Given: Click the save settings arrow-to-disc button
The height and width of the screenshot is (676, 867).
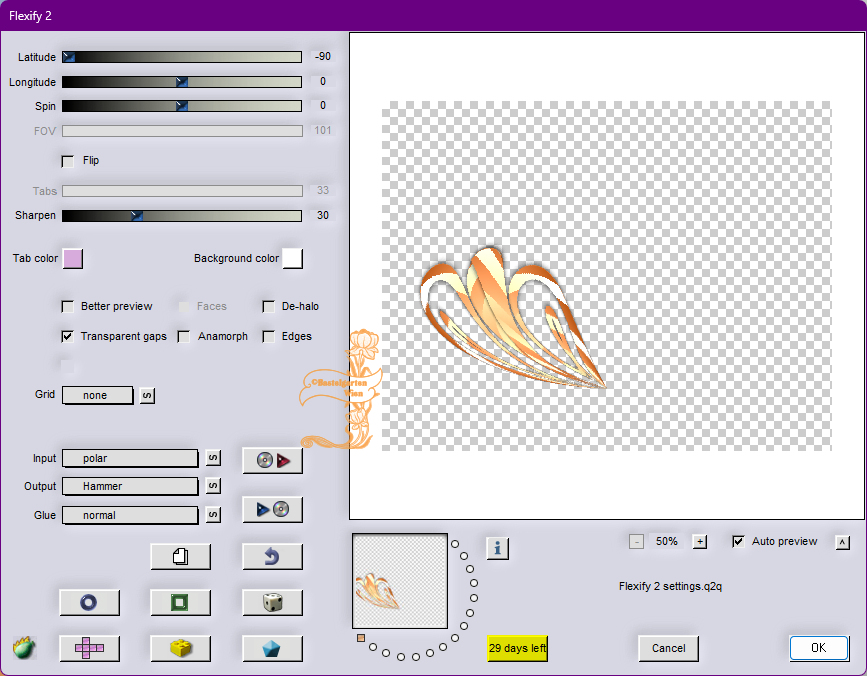Looking at the screenshot, I should click(273, 509).
